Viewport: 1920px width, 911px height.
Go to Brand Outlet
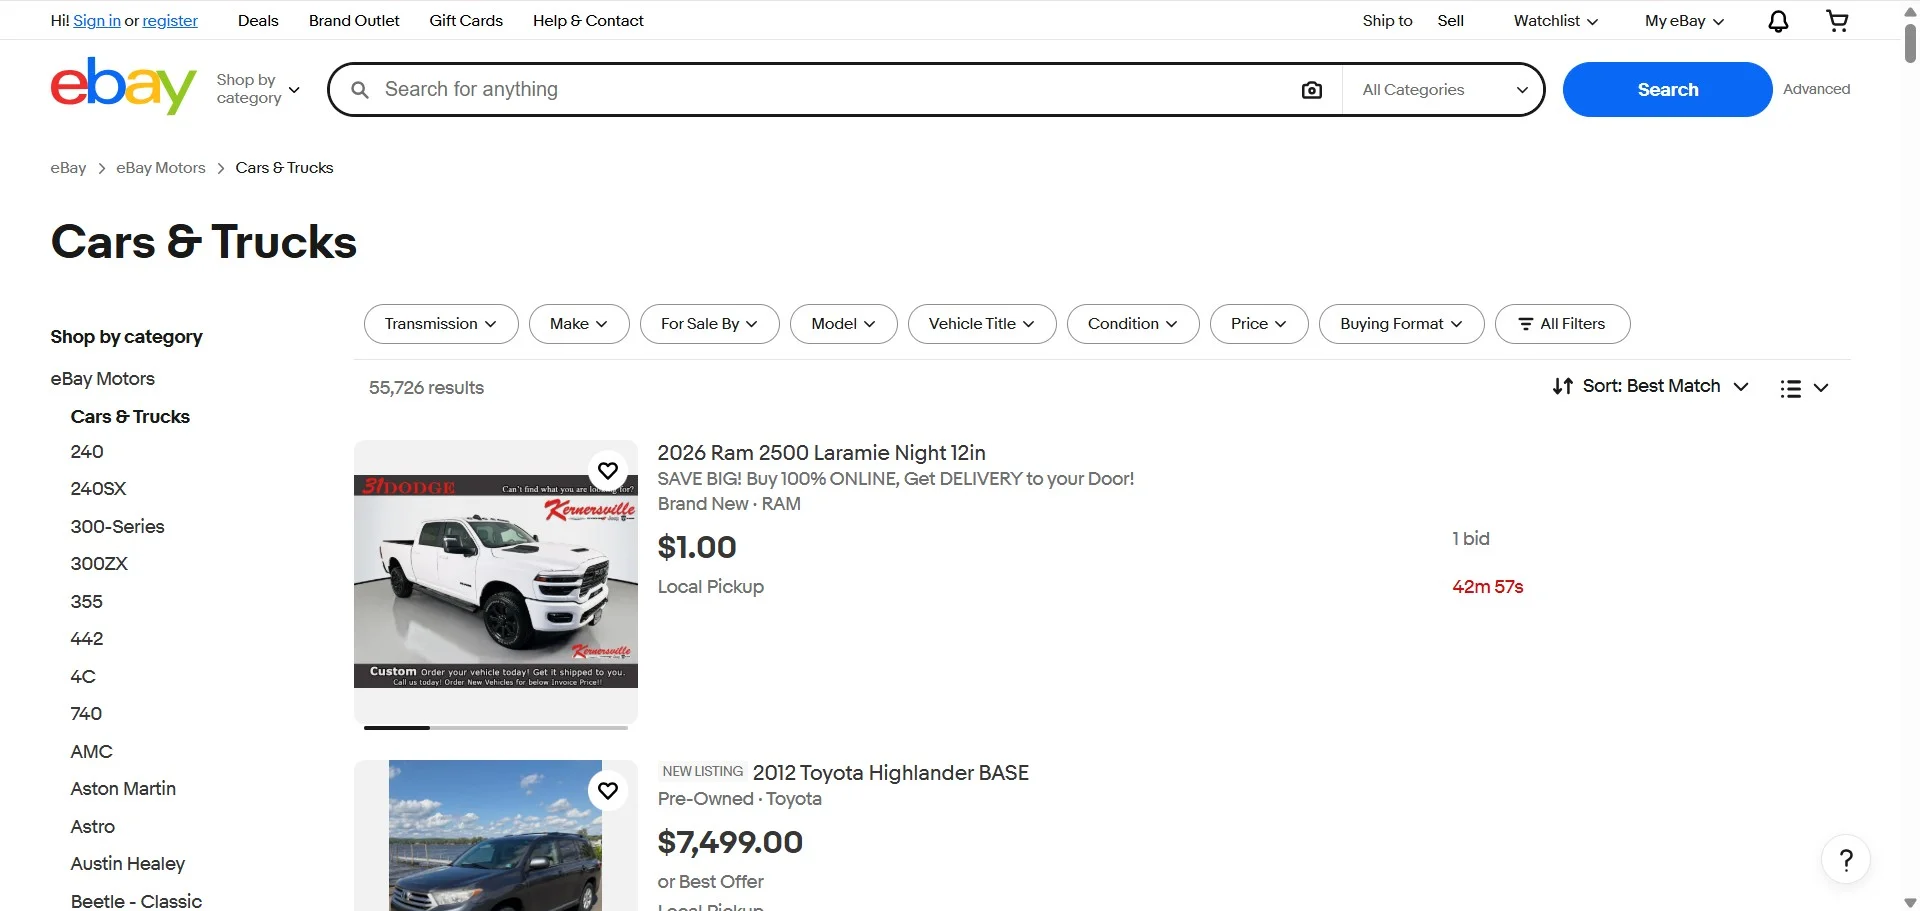pyautogui.click(x=354, y=21)
